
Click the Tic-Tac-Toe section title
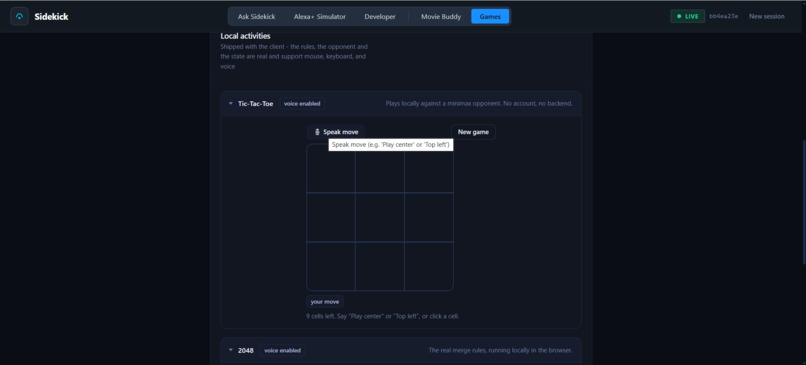[255, 103]
